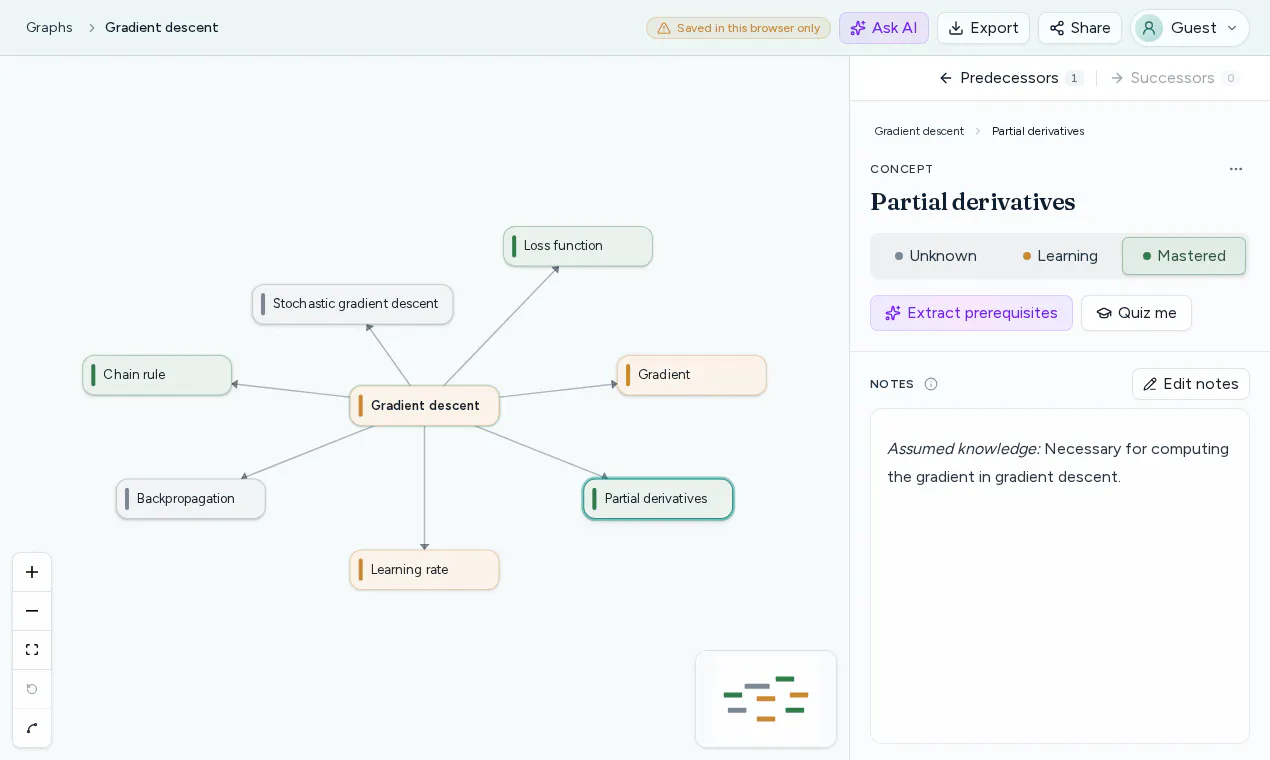This screenshot has width=1270, height=760.
Task: Select the Loss function node
Action: pos(578,246)
